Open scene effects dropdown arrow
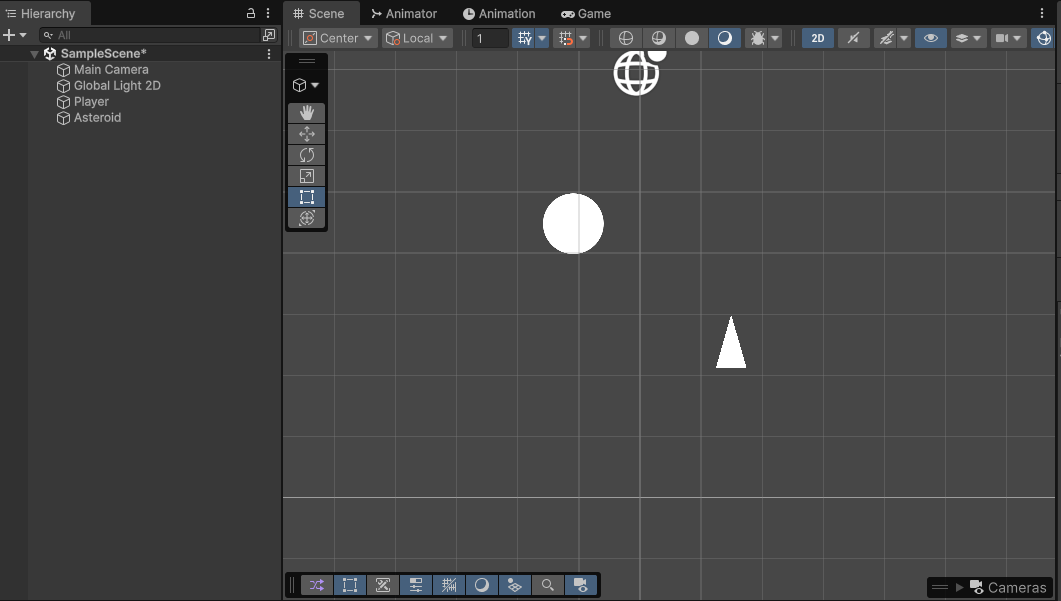The height and width of the screenshot is (601, 1061). (x=904, y=38)
